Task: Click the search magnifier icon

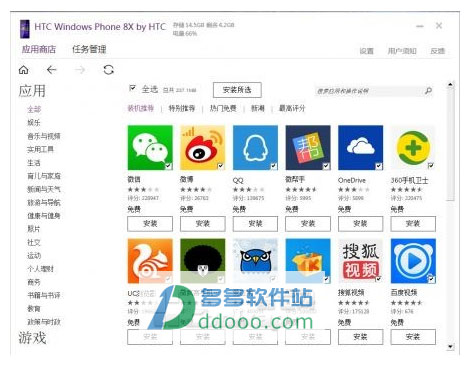Action: 428,90
